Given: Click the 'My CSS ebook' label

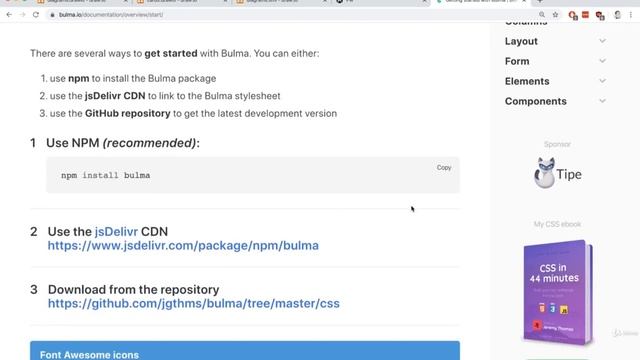Looking at the screenshot, I should (557, 224).
